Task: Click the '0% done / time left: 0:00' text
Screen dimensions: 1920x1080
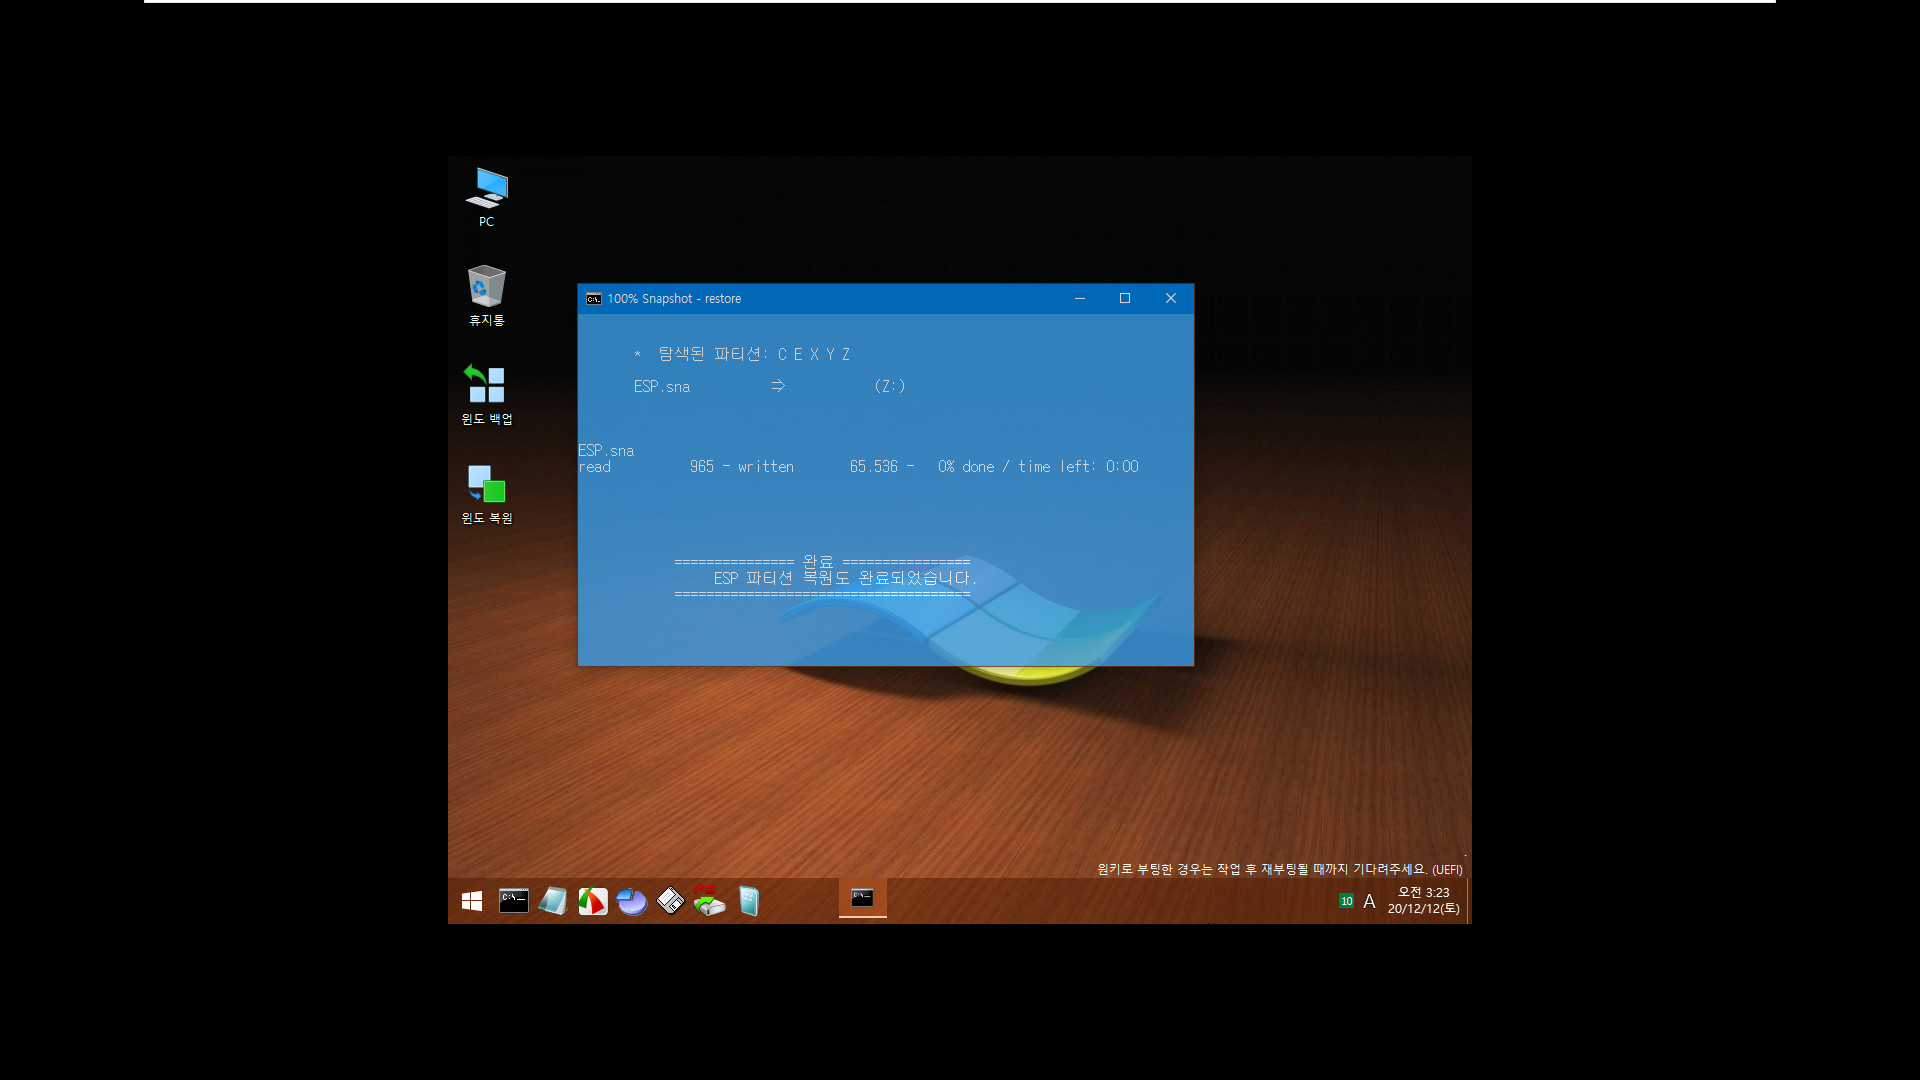Action: (x=1038, y=467)
